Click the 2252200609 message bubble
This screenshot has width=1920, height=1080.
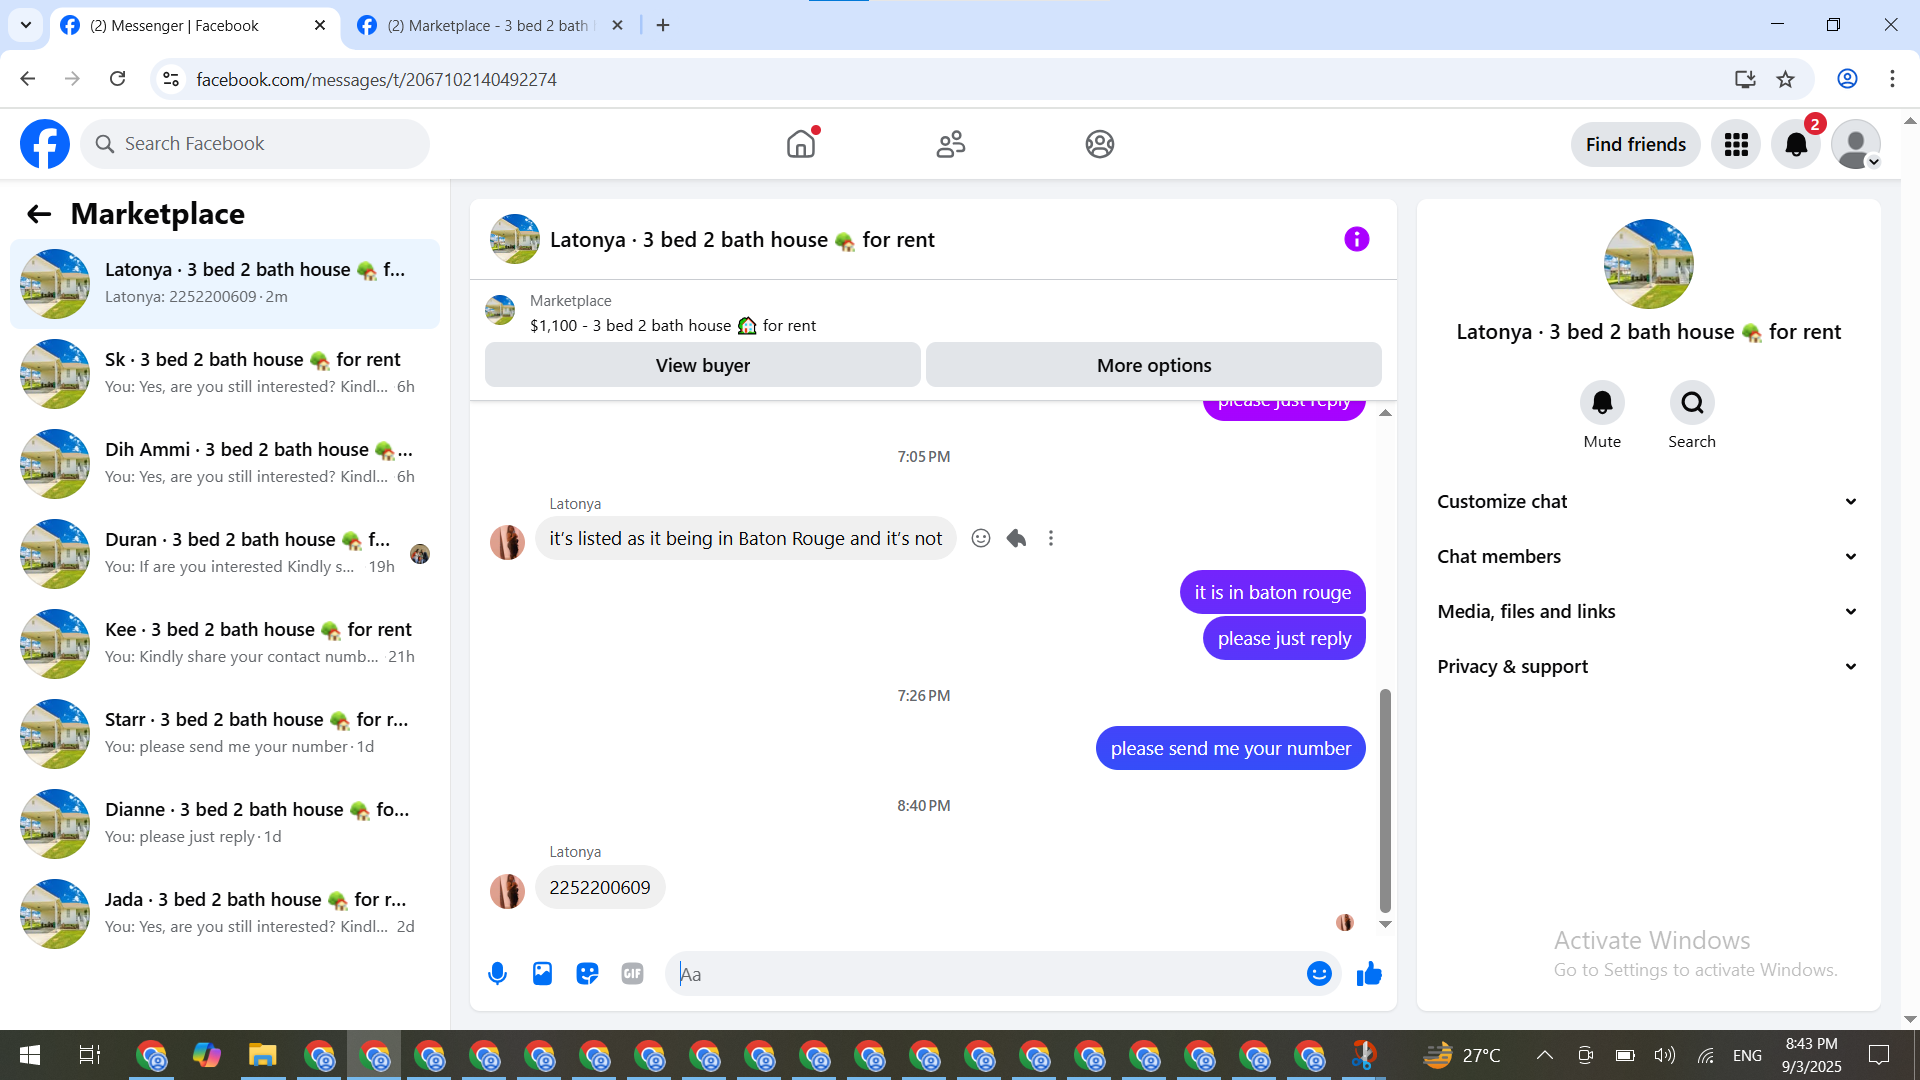pos(600,887)
